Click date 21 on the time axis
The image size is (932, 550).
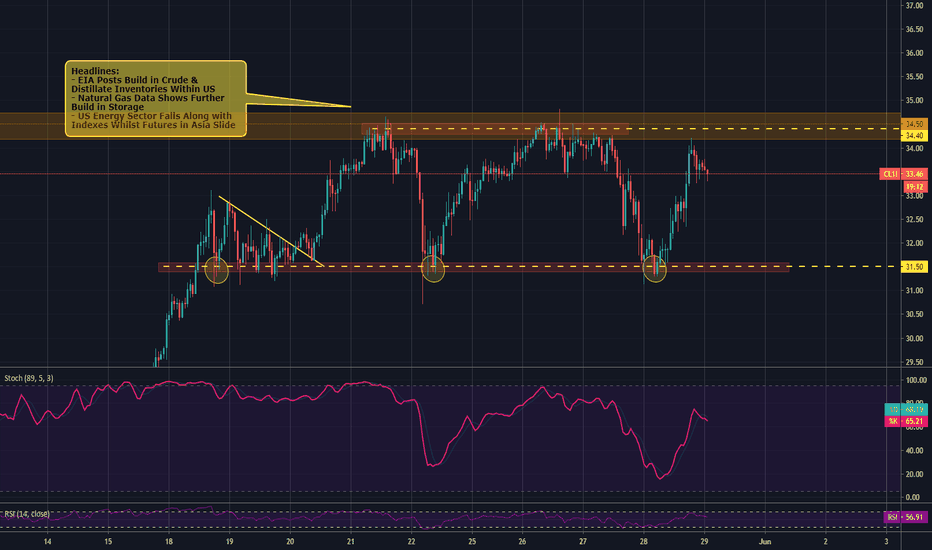coord(351,542)
